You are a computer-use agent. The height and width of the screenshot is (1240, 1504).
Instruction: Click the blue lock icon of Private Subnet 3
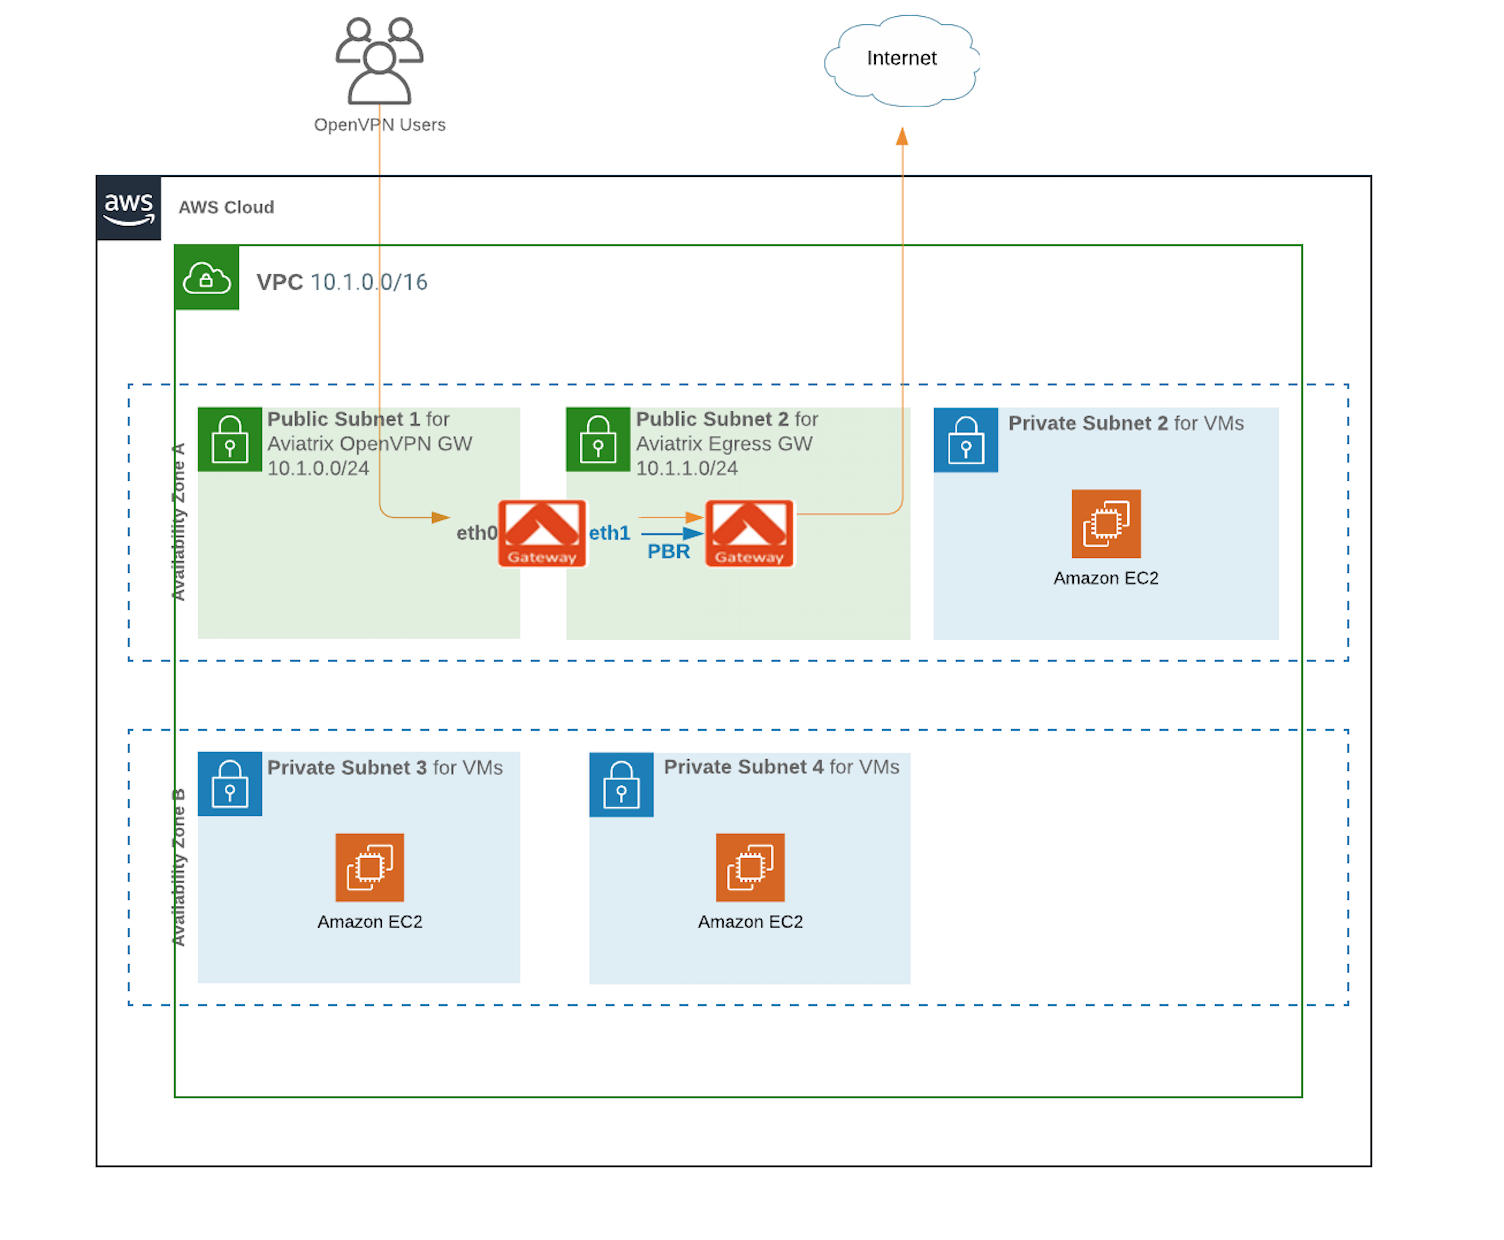[230, 784]
